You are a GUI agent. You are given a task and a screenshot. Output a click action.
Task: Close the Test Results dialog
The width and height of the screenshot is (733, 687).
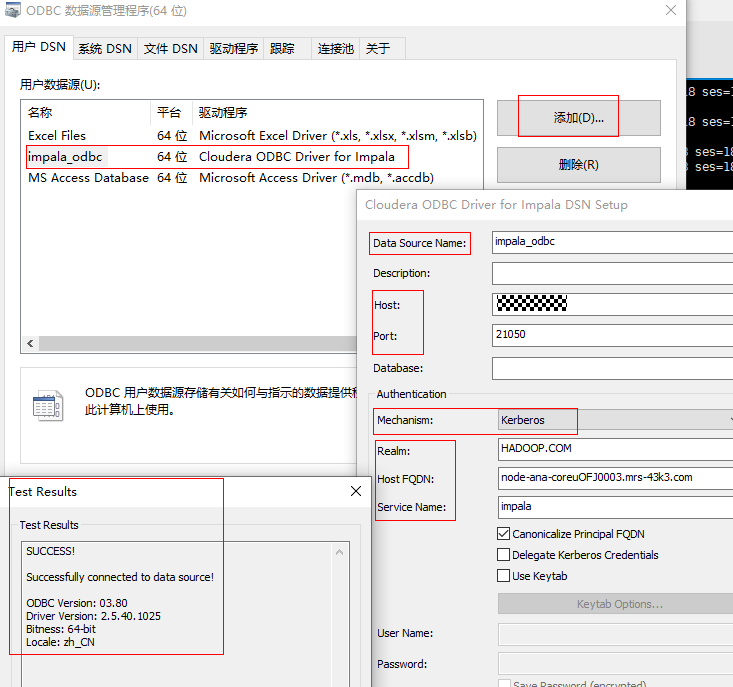coord(356,491)
